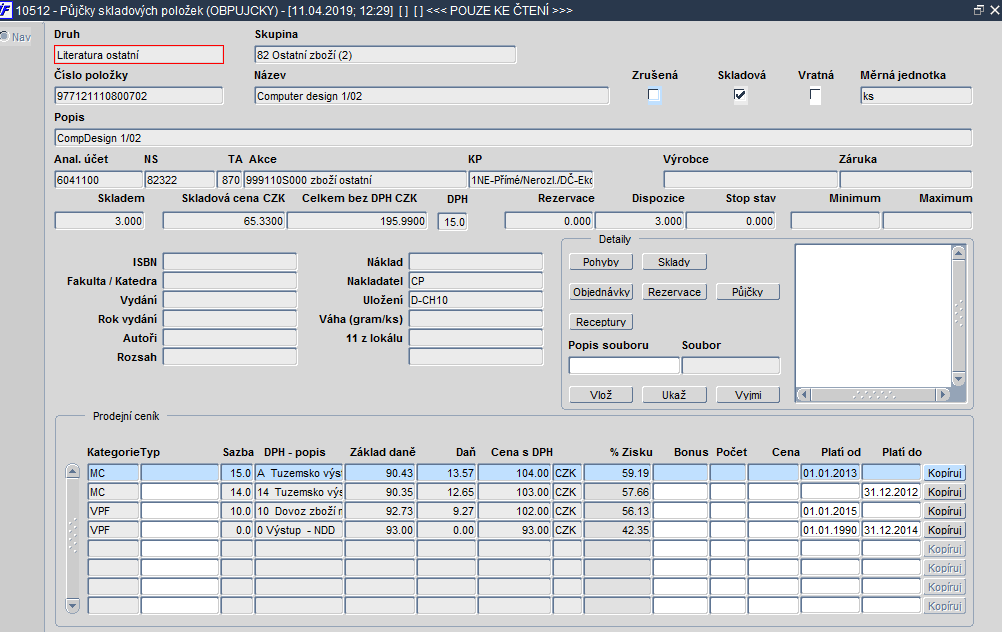The image size is (1002, 632).
Task: Click the preview horizontal scroll left arrow
Action: coord(804,395)
